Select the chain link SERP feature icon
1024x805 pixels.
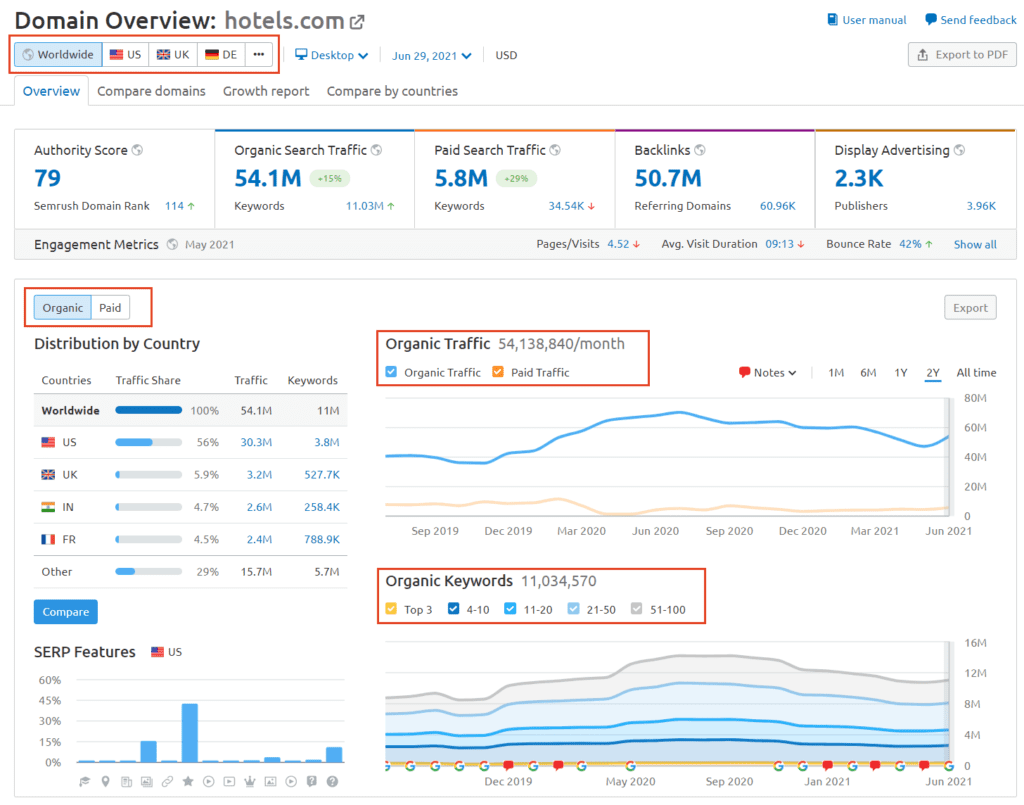pyautogui.click(x=167, y=781)
